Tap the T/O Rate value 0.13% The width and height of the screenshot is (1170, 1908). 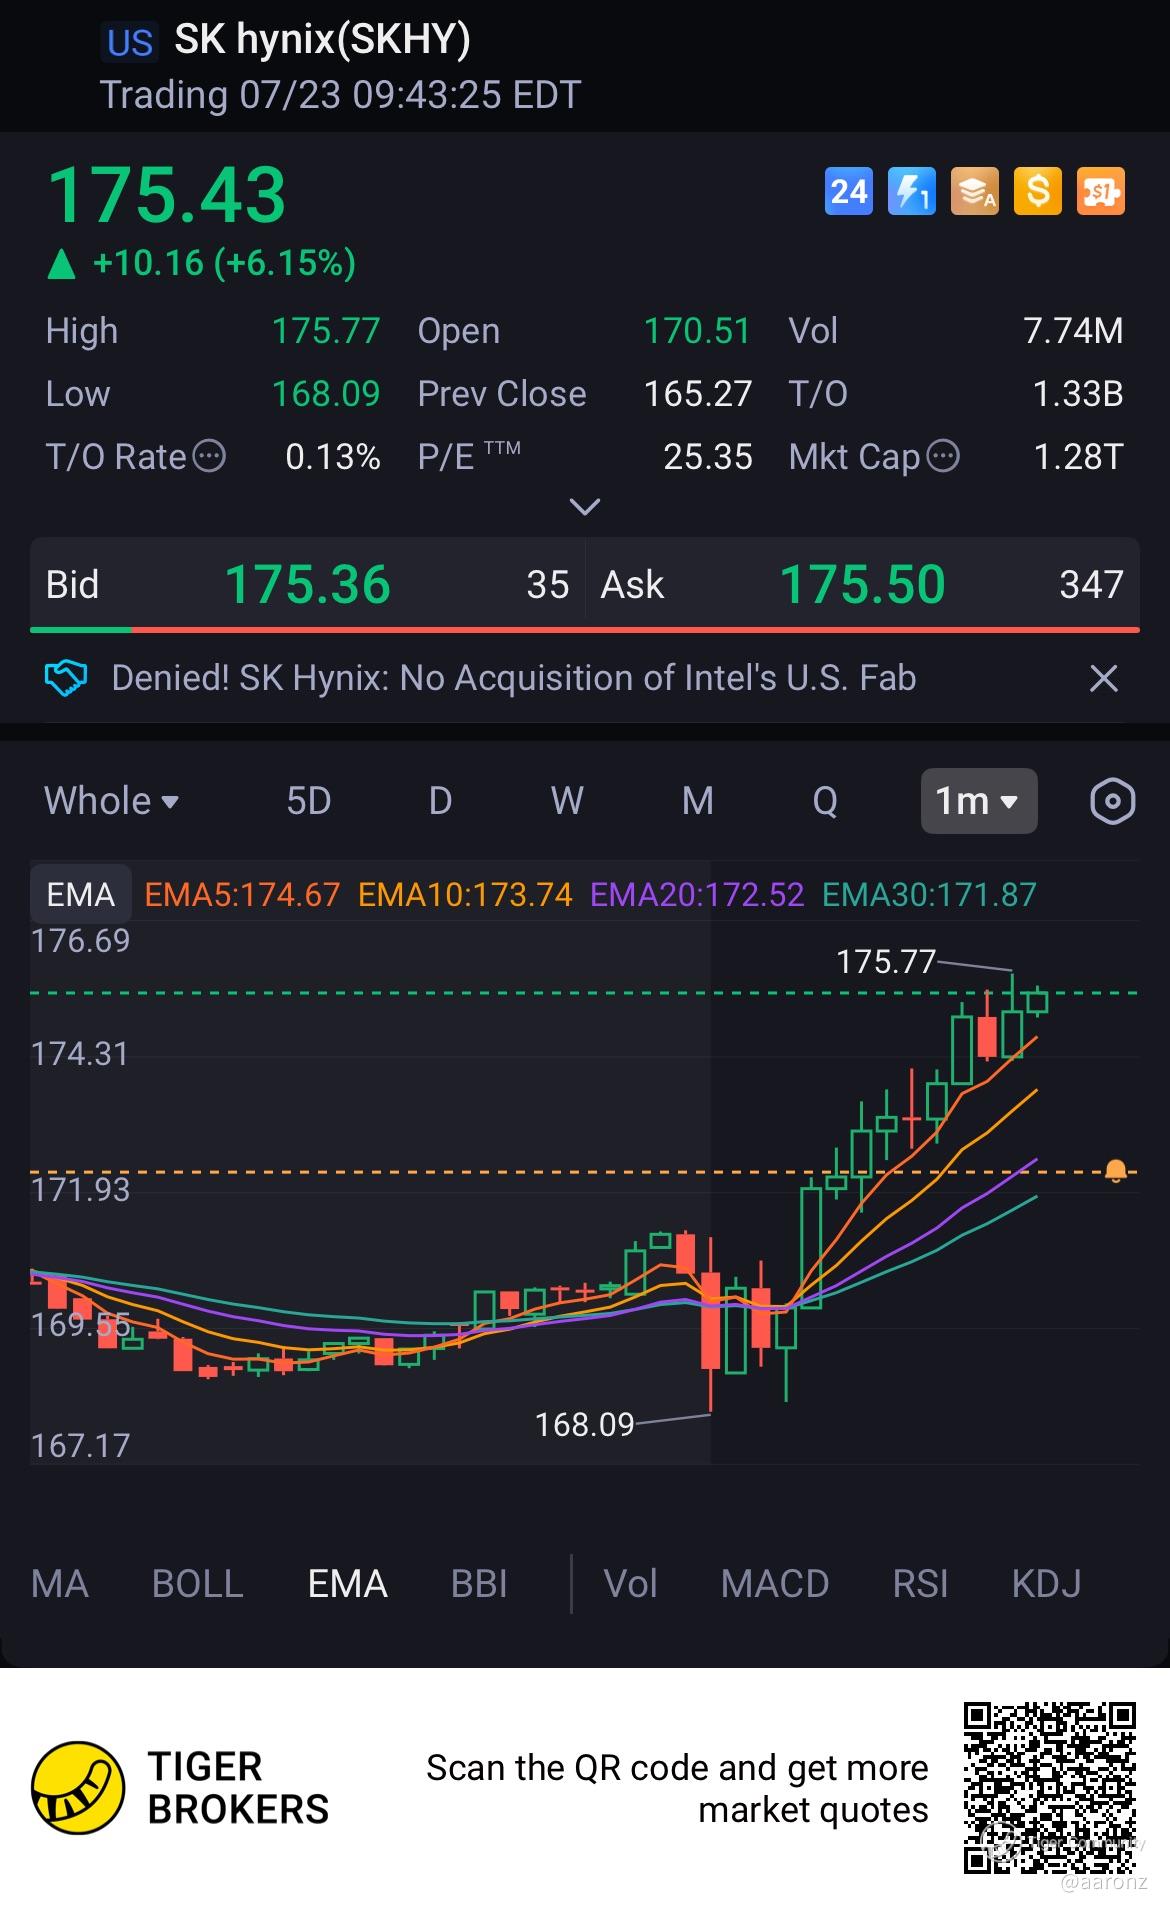coord(333,457)
